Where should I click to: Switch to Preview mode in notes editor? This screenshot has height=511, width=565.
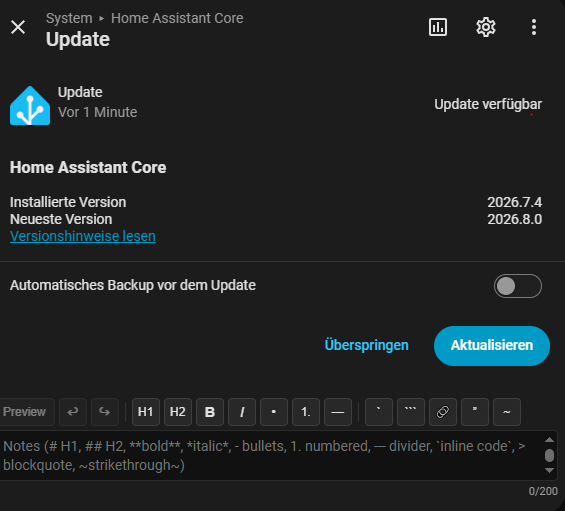click(x=25, y=412)
